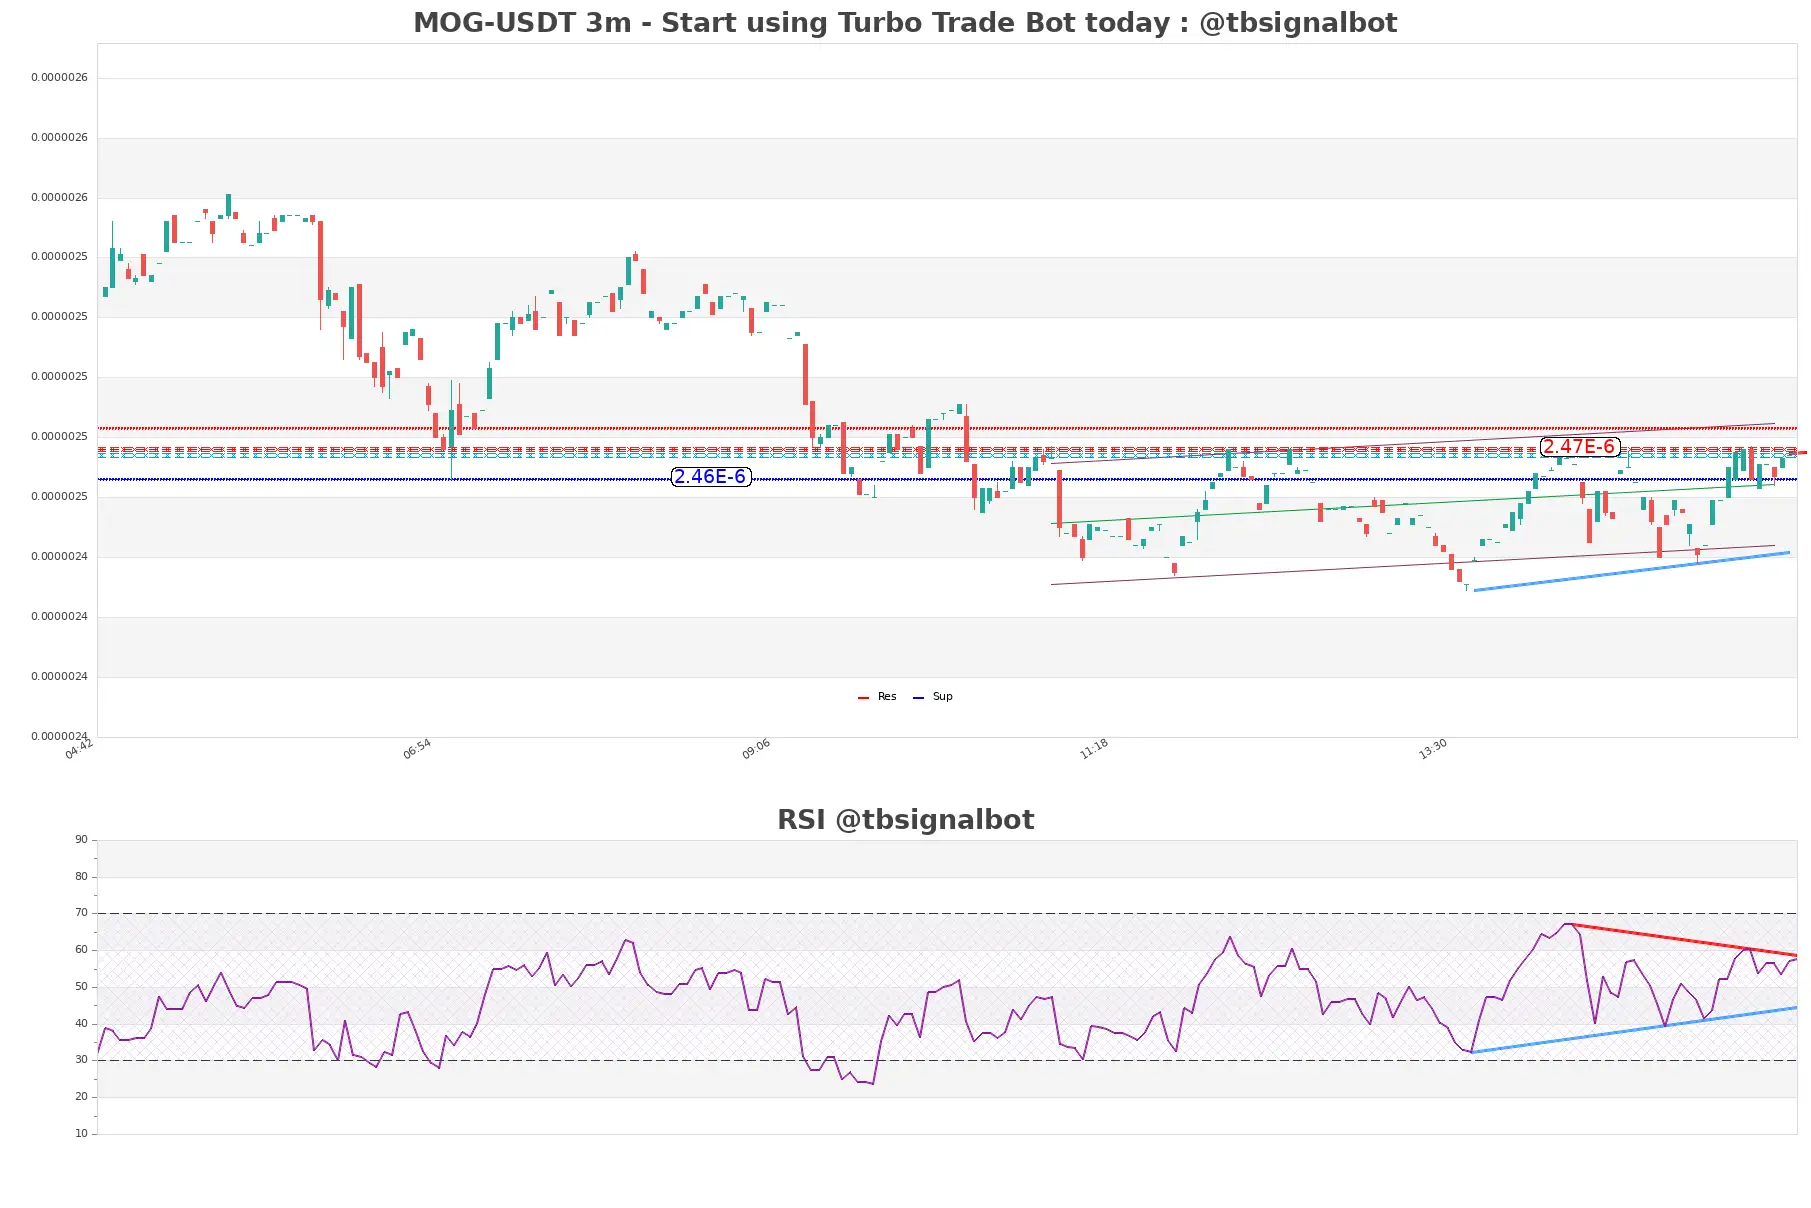The height and width of the screenshot is (1208, 1811).
Task: Click the RSI 70 axis label
Action: 81,913
